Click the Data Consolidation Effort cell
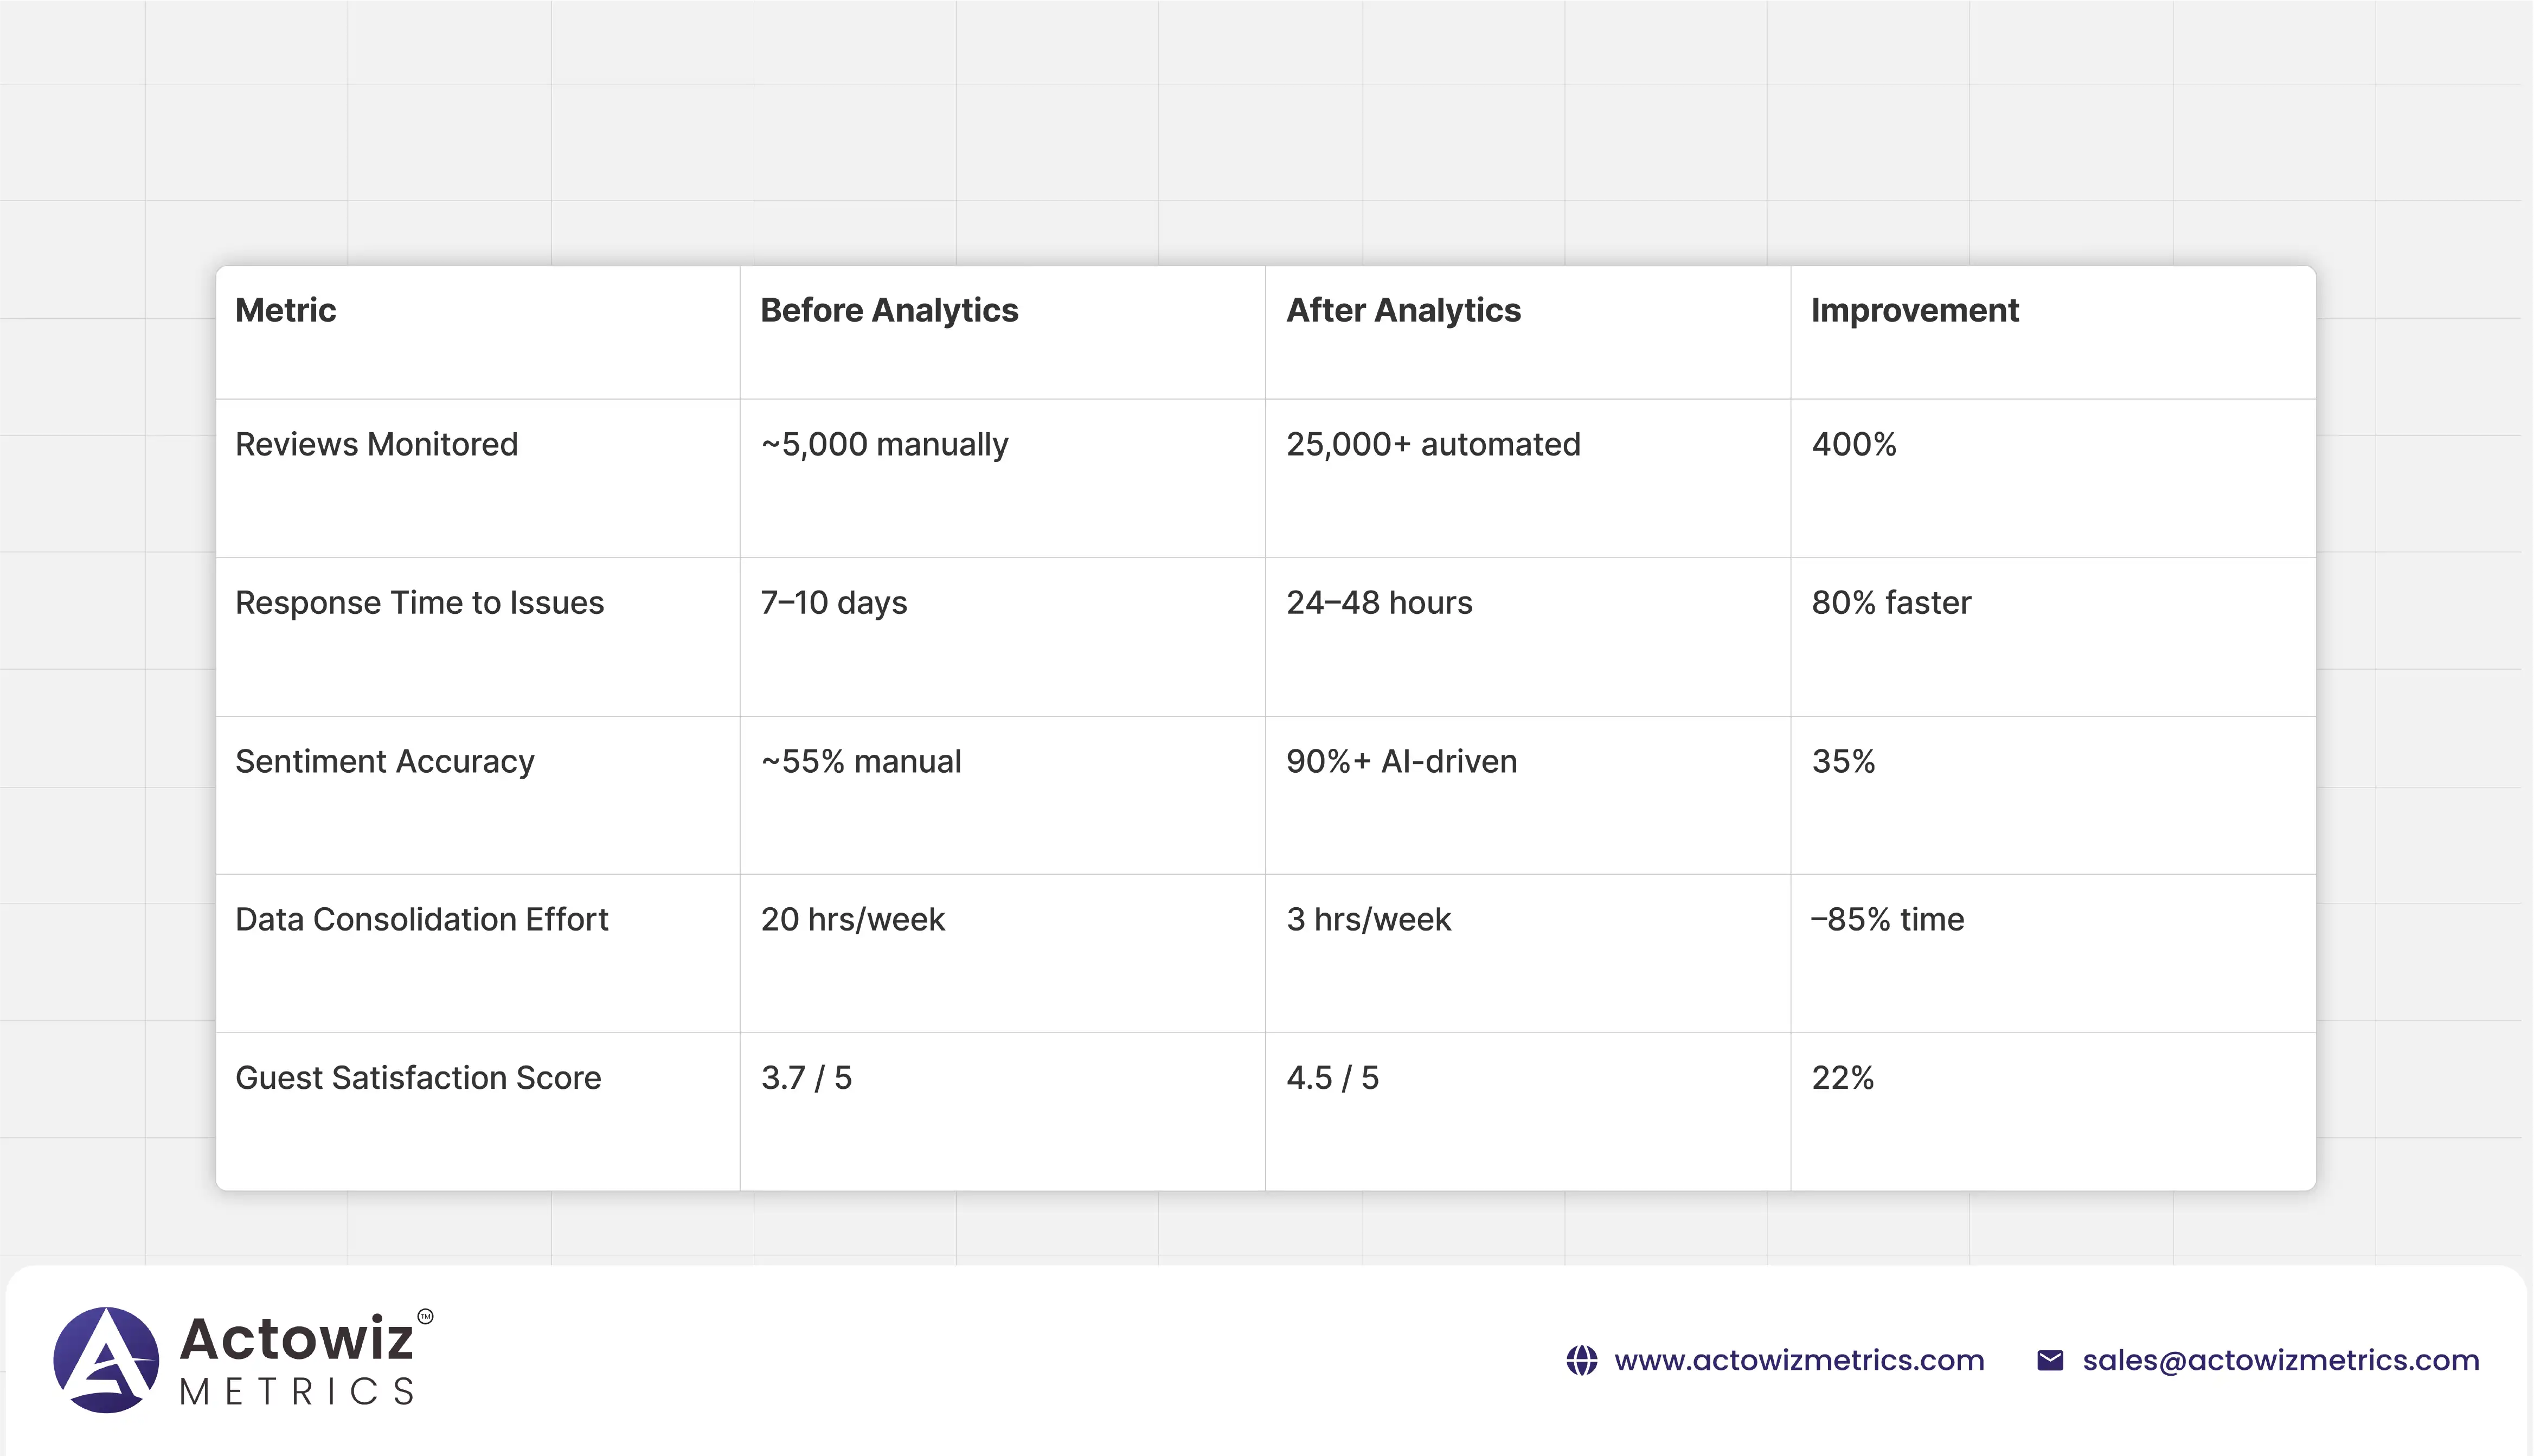The height and width of the screenshot is (1456, 2534). pos(421,920)
